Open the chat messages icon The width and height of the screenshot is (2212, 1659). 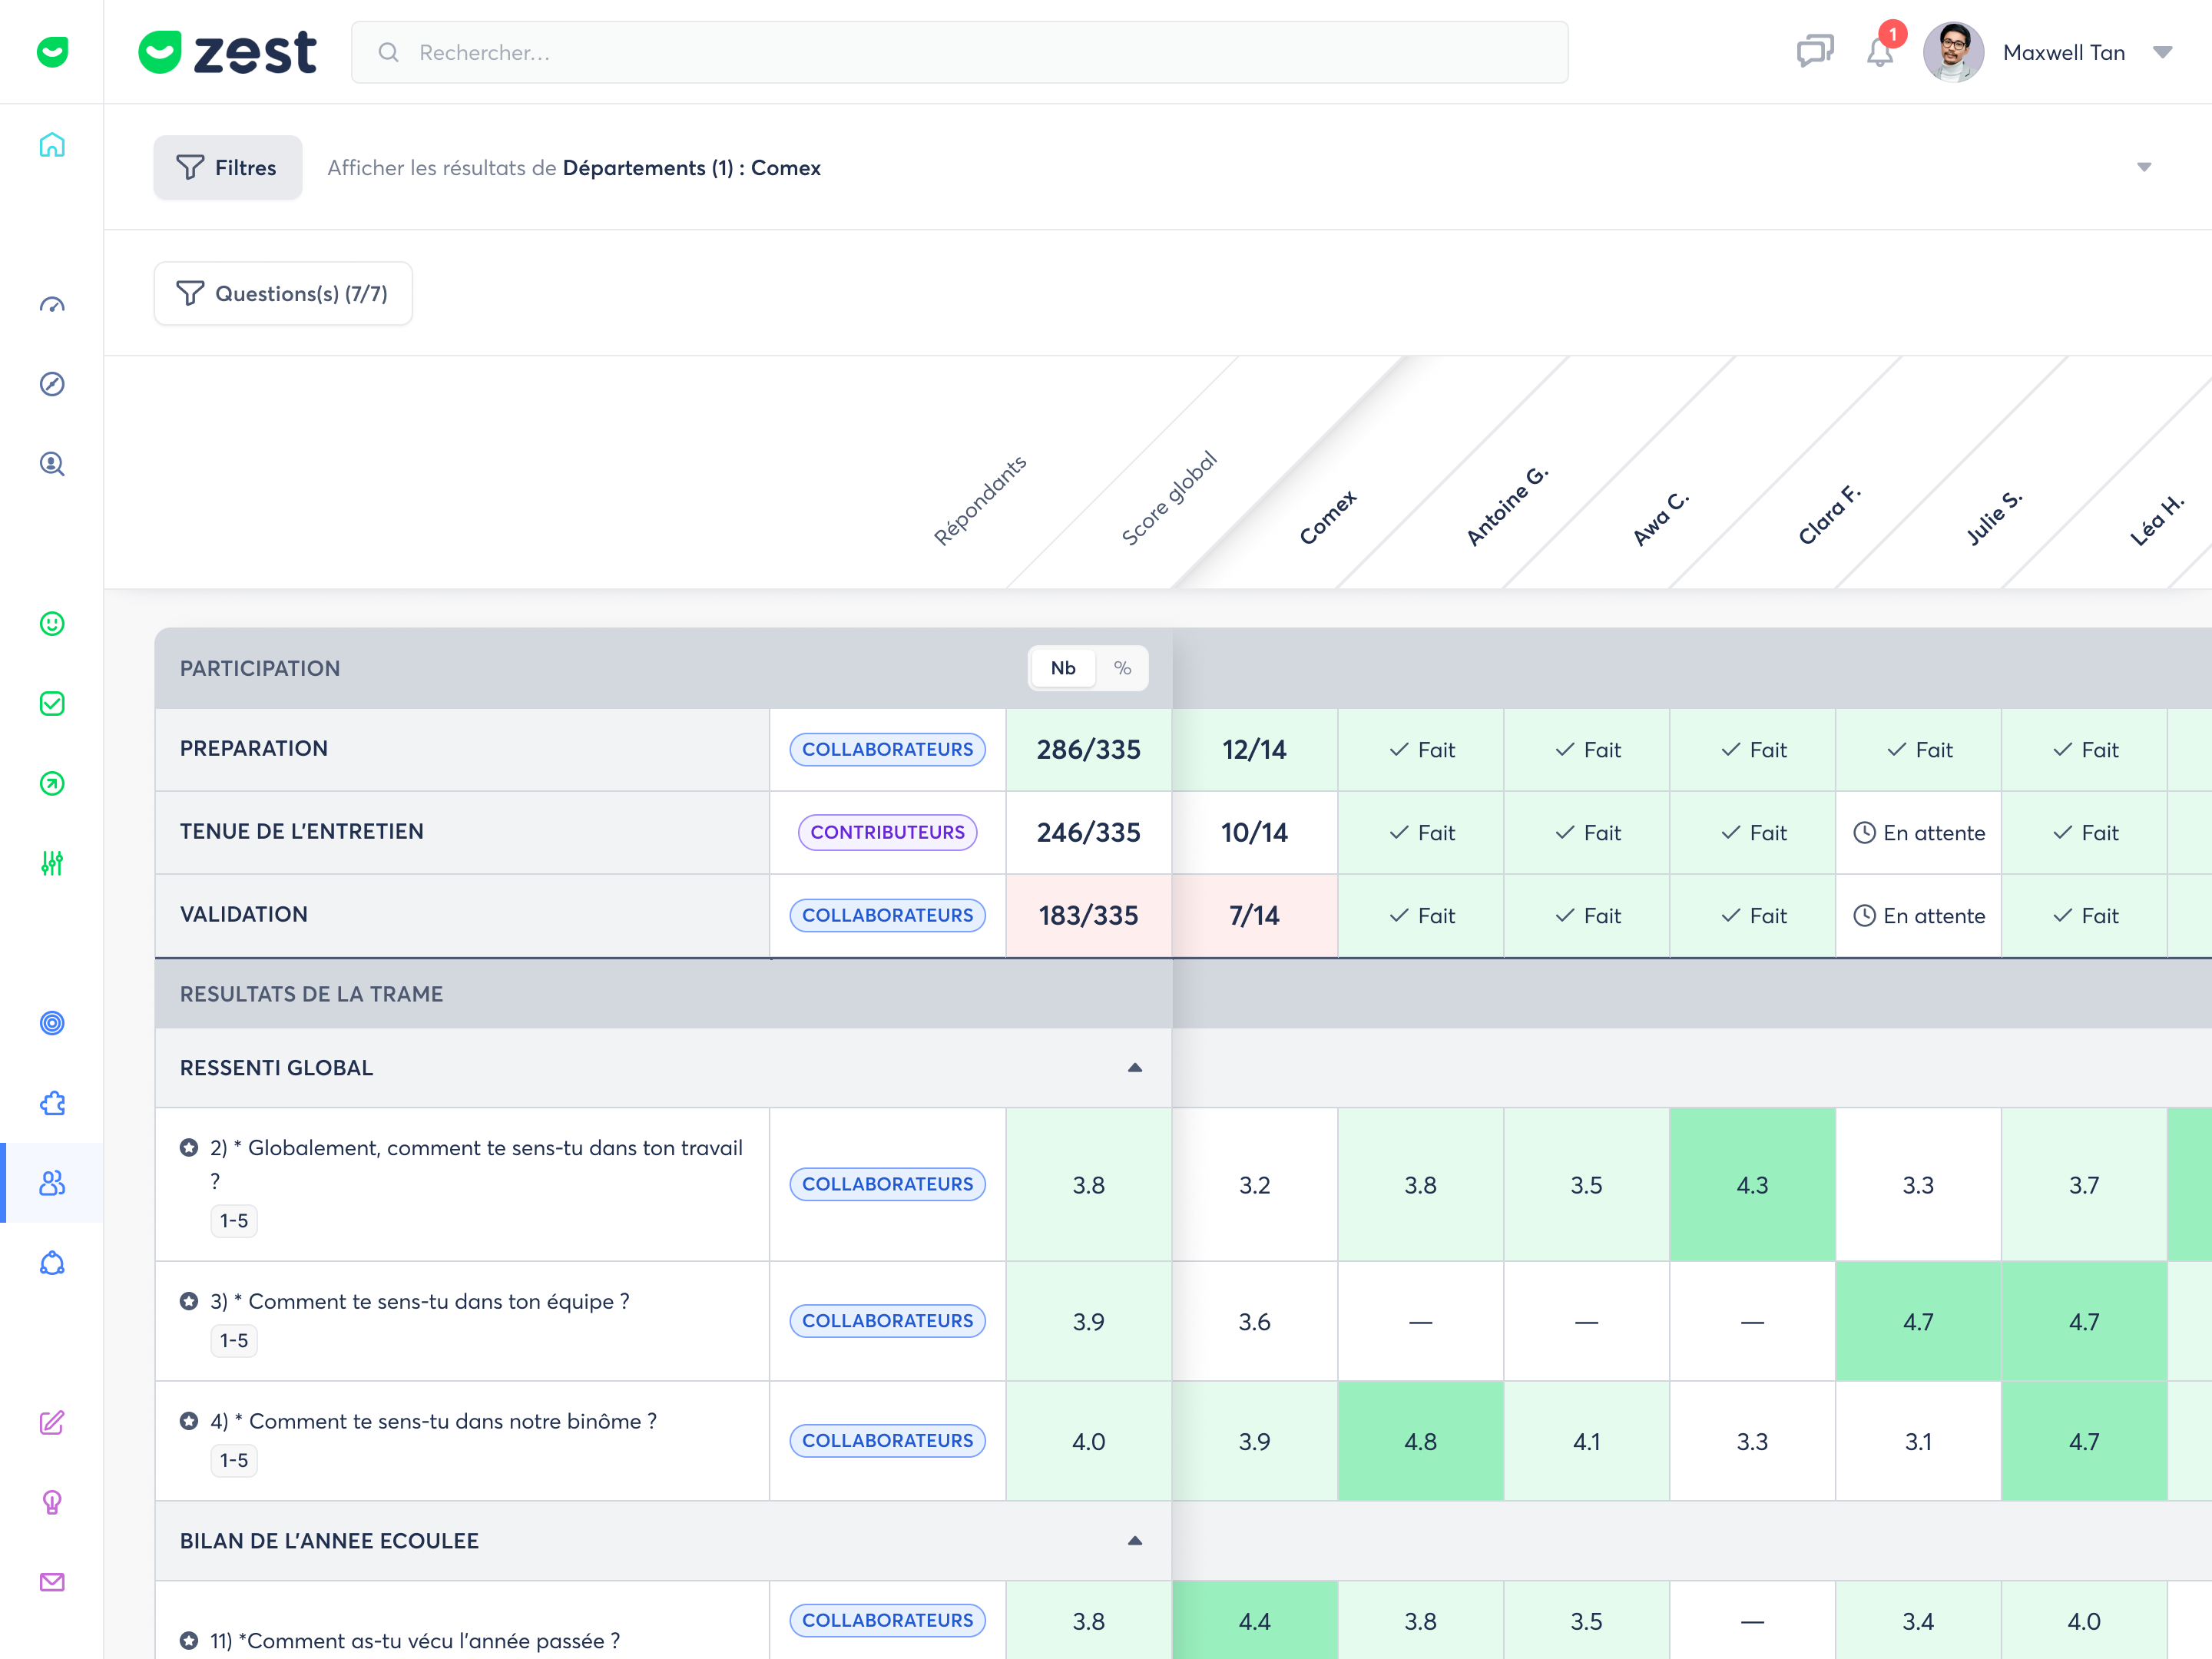(x=1815, y=52)
